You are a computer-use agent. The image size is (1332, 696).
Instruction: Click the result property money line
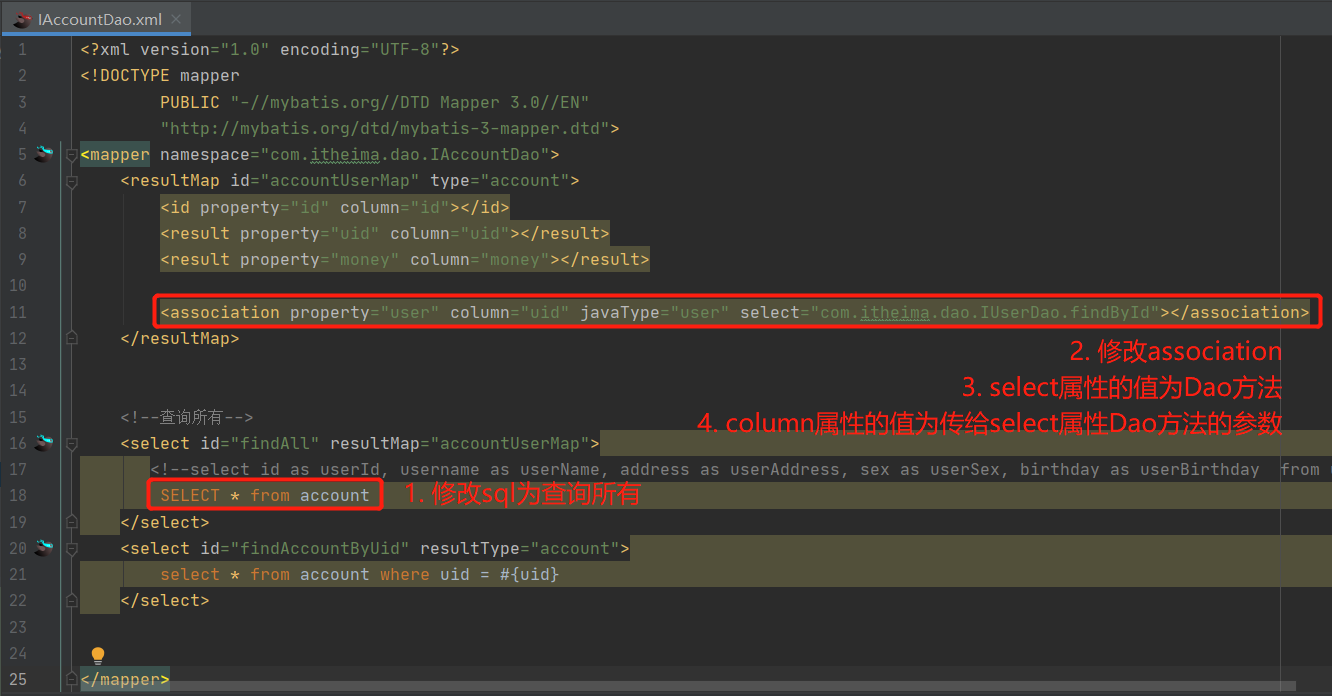coord(405,259)
